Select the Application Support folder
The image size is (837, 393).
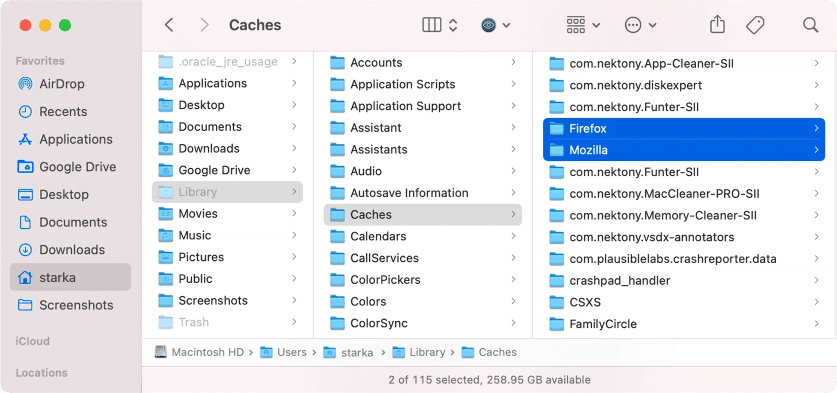[x=423, y=106]
